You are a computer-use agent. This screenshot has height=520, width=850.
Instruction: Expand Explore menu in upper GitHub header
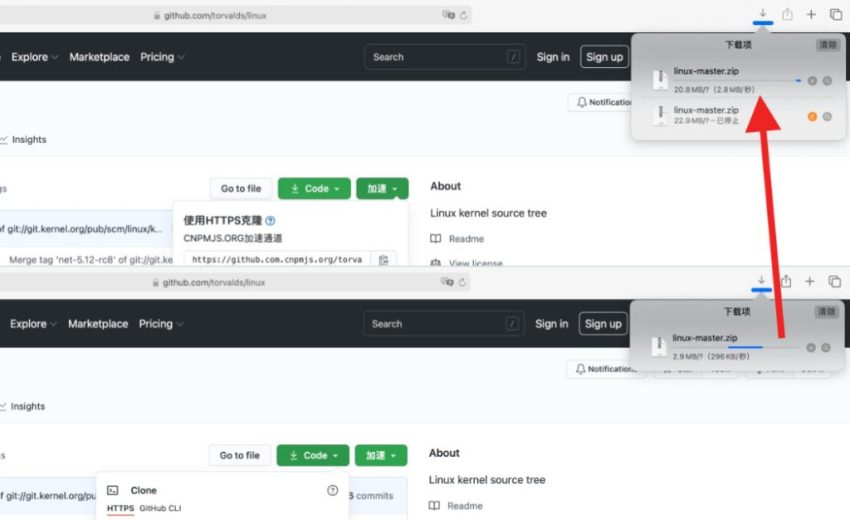tap(35, 57)
